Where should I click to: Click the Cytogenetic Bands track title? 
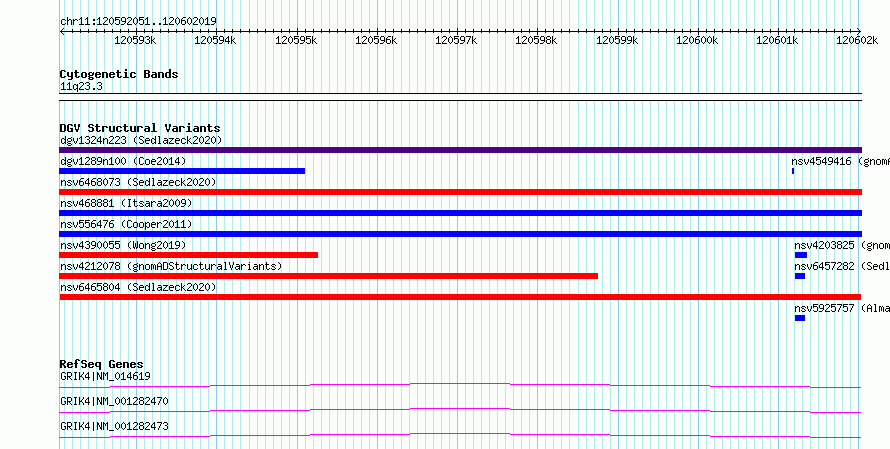pos(119,74)
